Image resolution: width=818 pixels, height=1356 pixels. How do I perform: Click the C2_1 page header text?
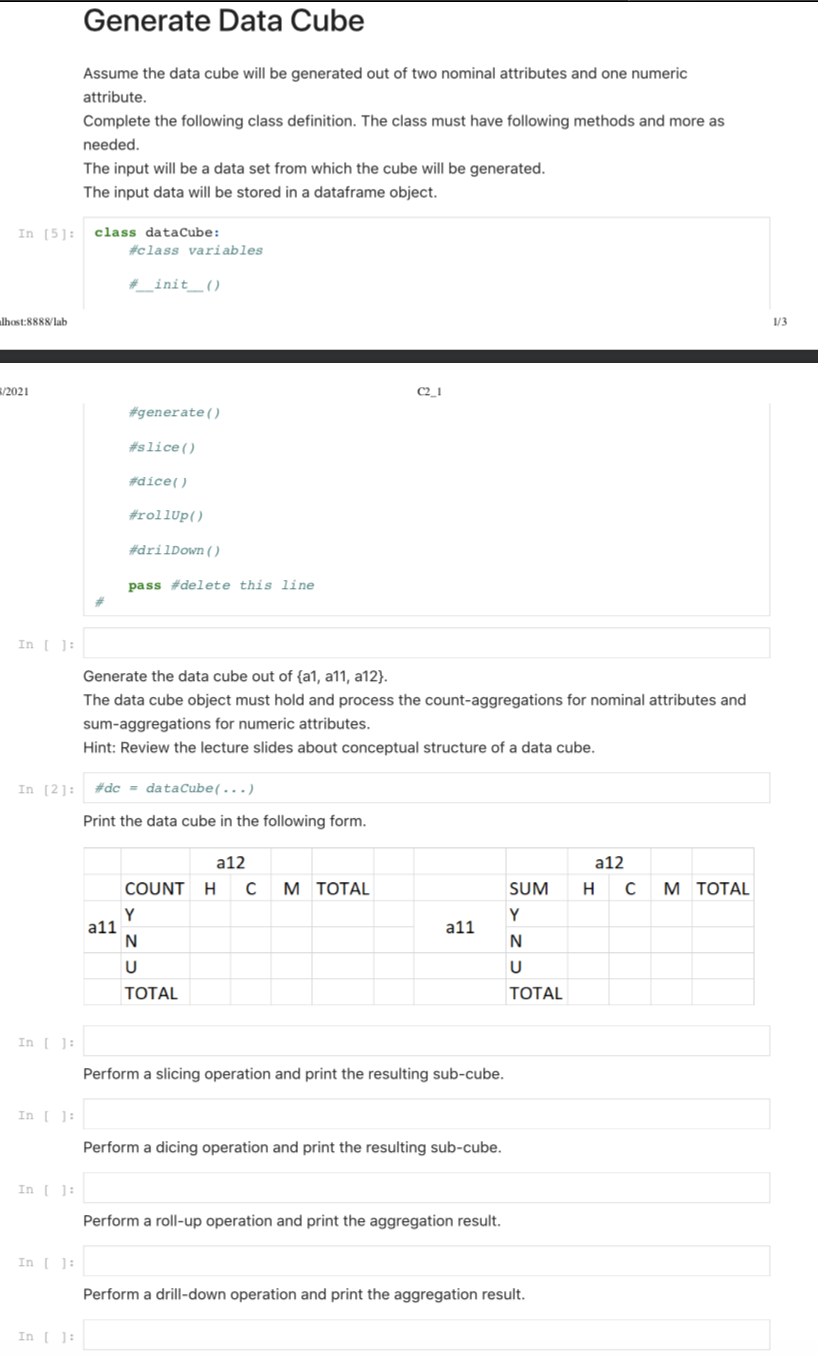coord(428,391)
